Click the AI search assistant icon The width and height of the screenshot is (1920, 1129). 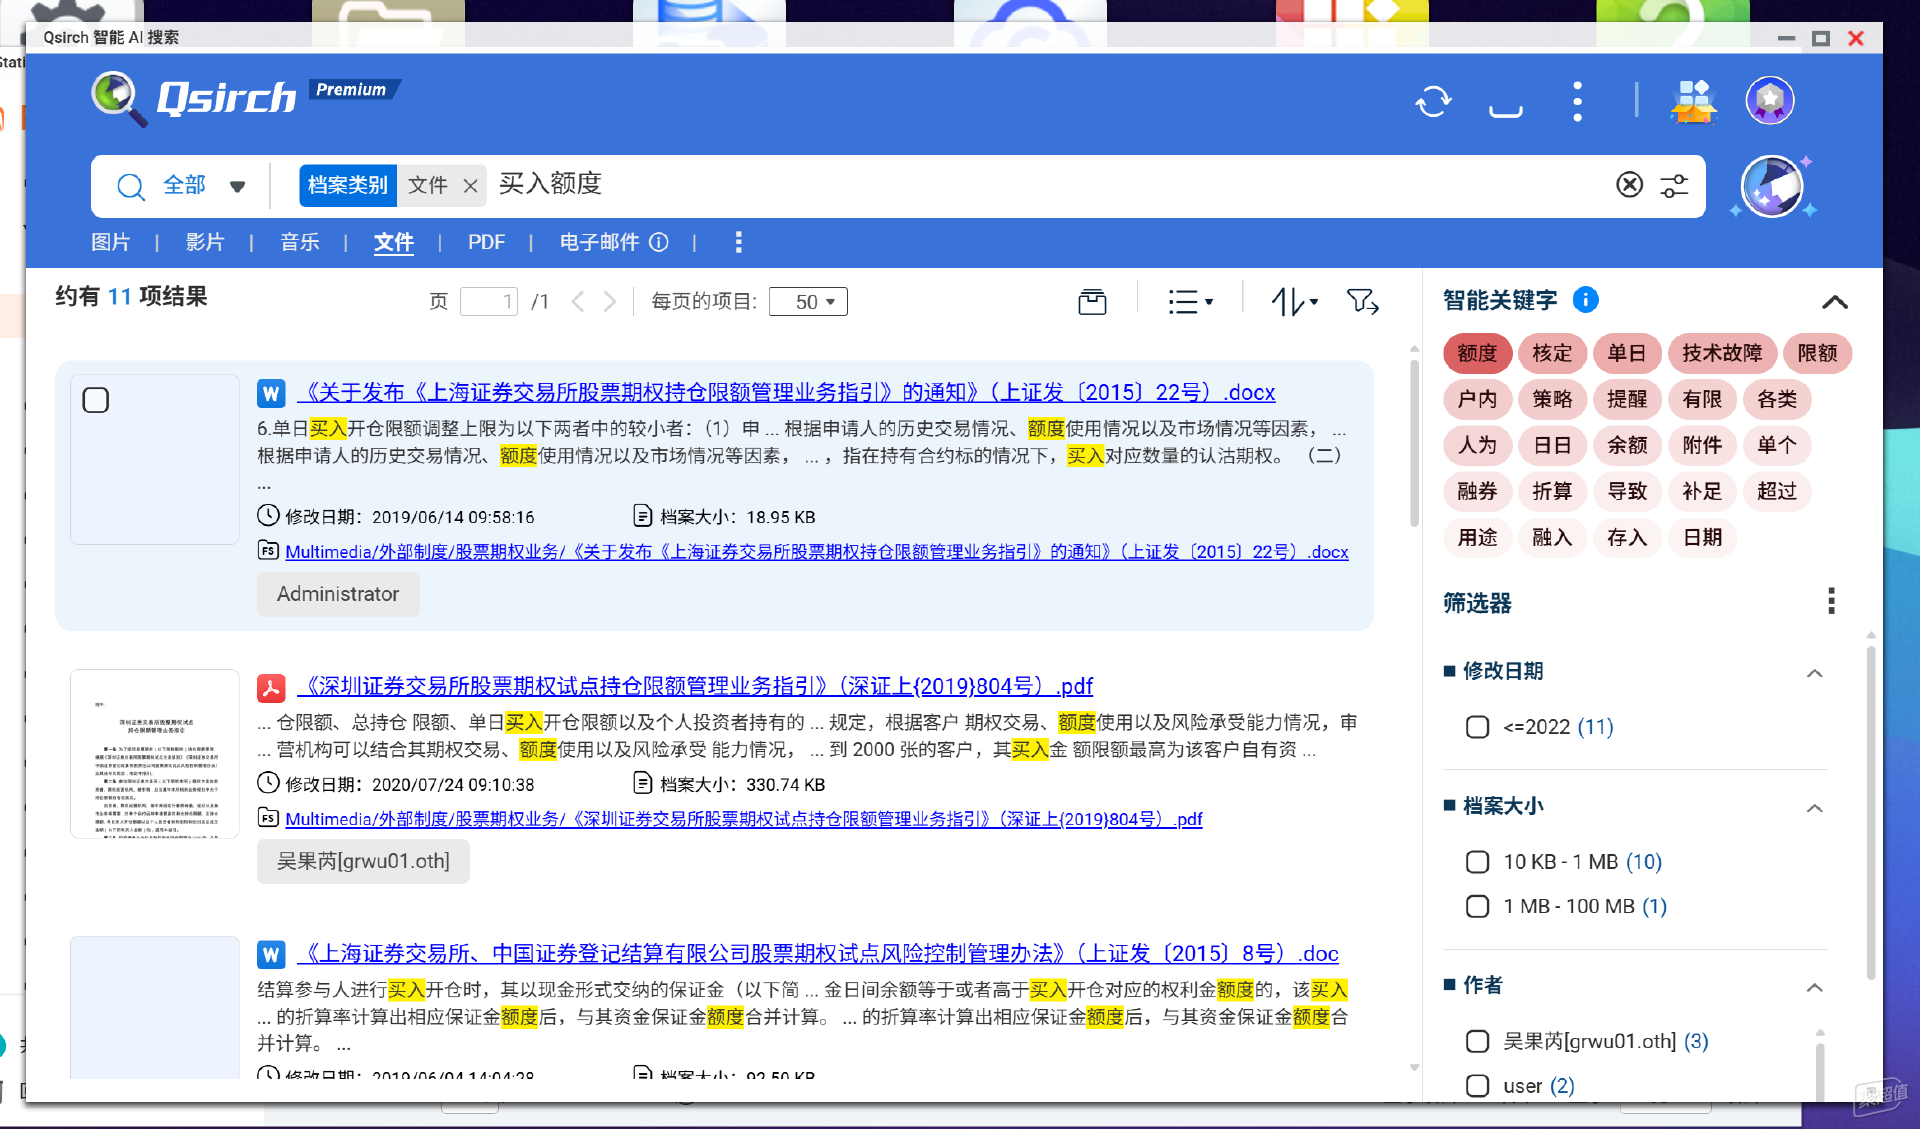click(1771, 187)
